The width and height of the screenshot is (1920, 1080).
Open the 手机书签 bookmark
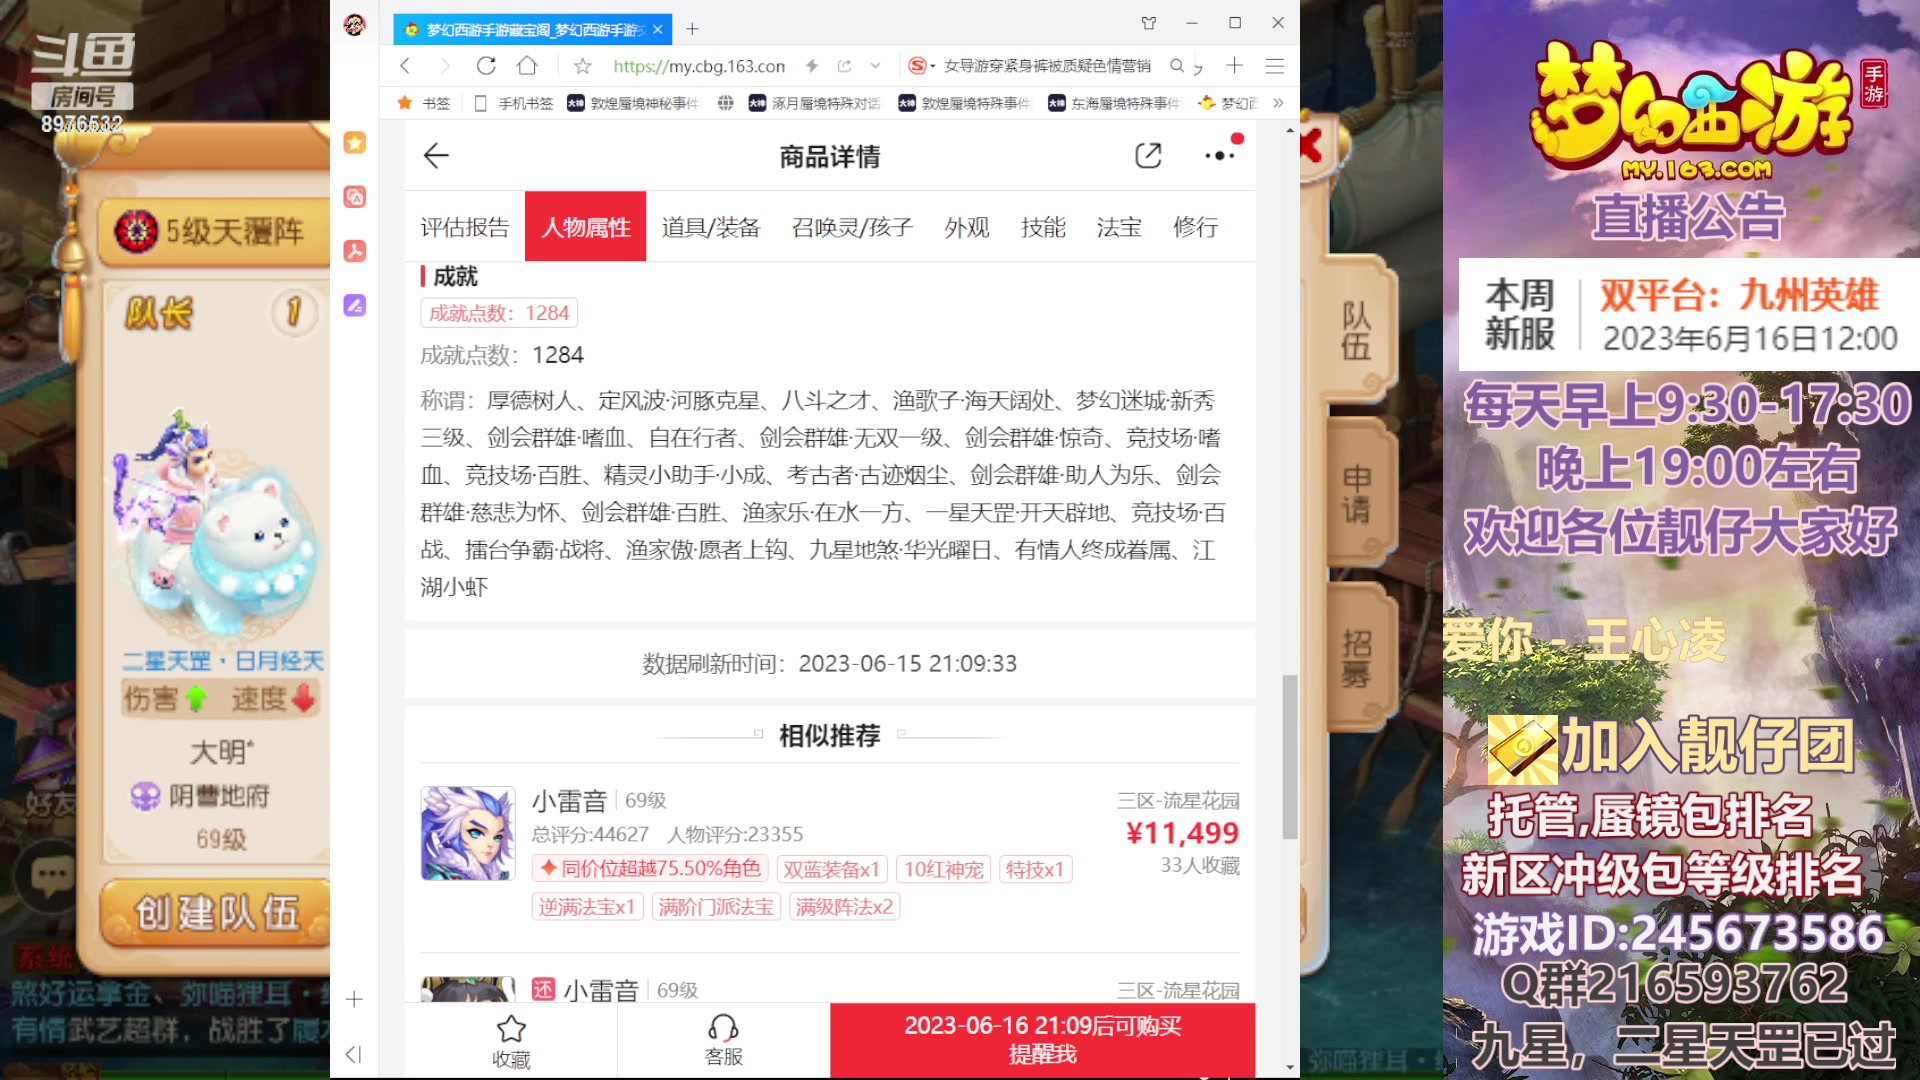coord(513,103)
